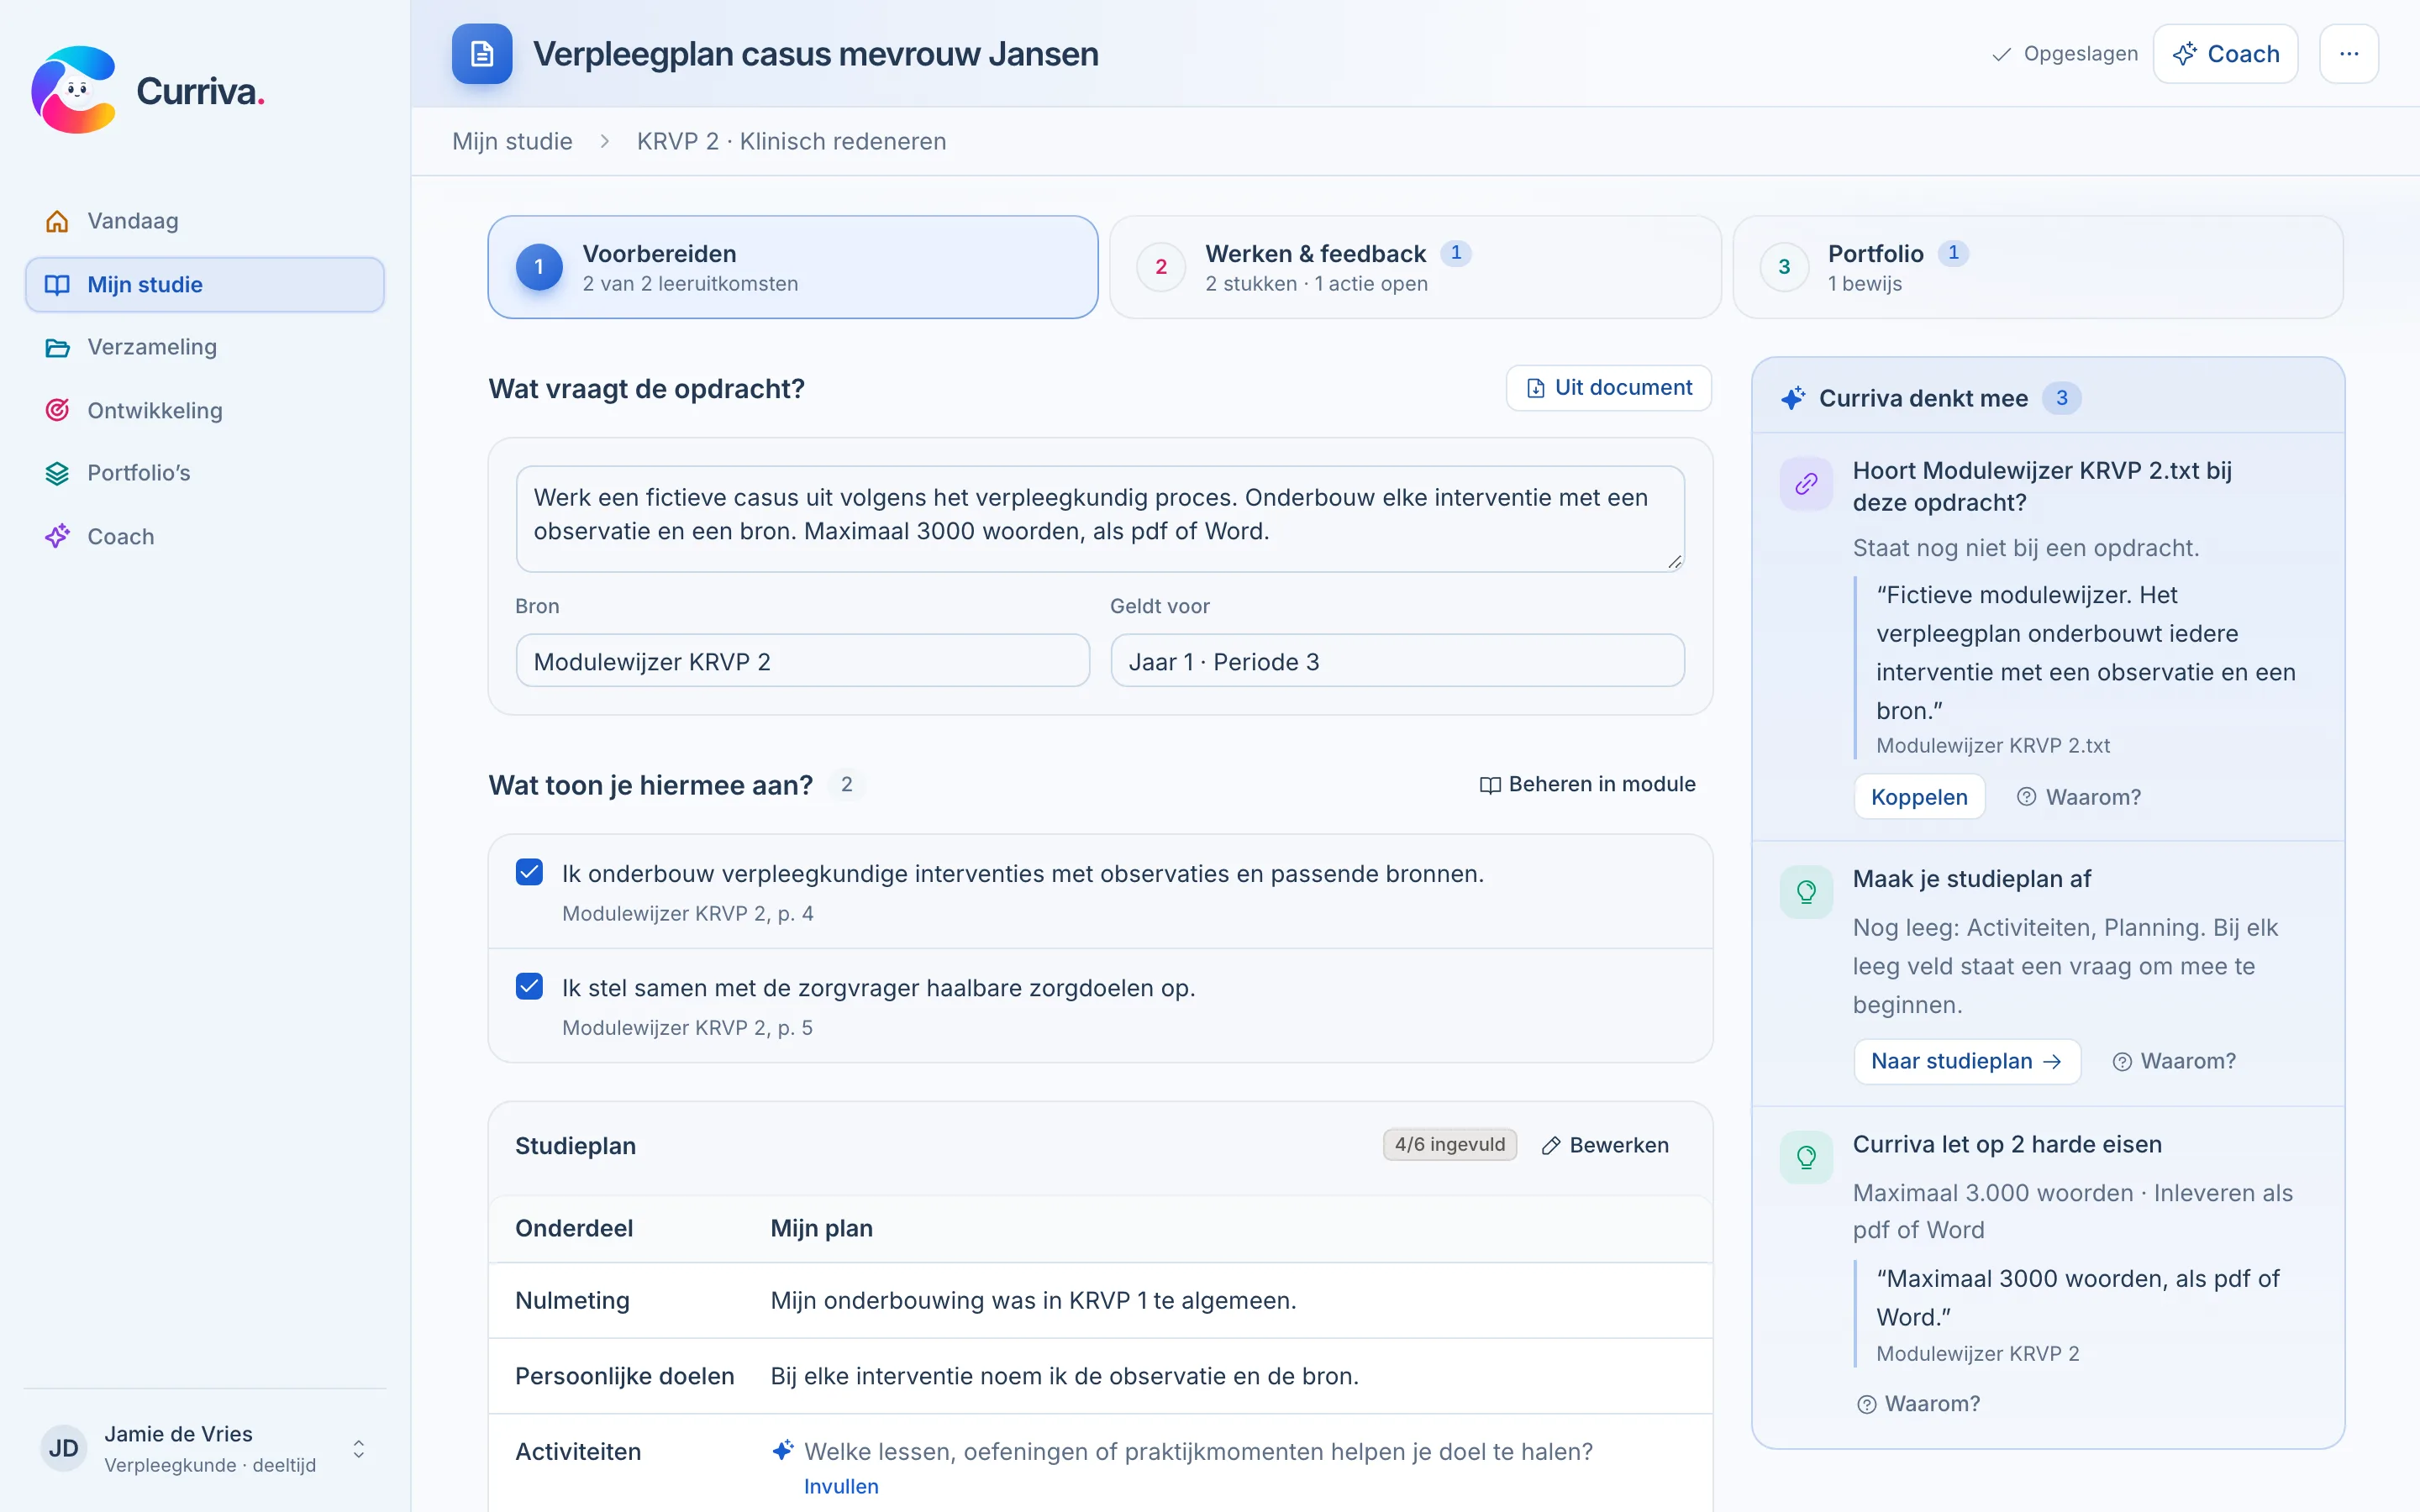Open Ontwikkeling in the sidebar
The height and width of the screenshot is (1512, 2420).
[x=204, y=410]
